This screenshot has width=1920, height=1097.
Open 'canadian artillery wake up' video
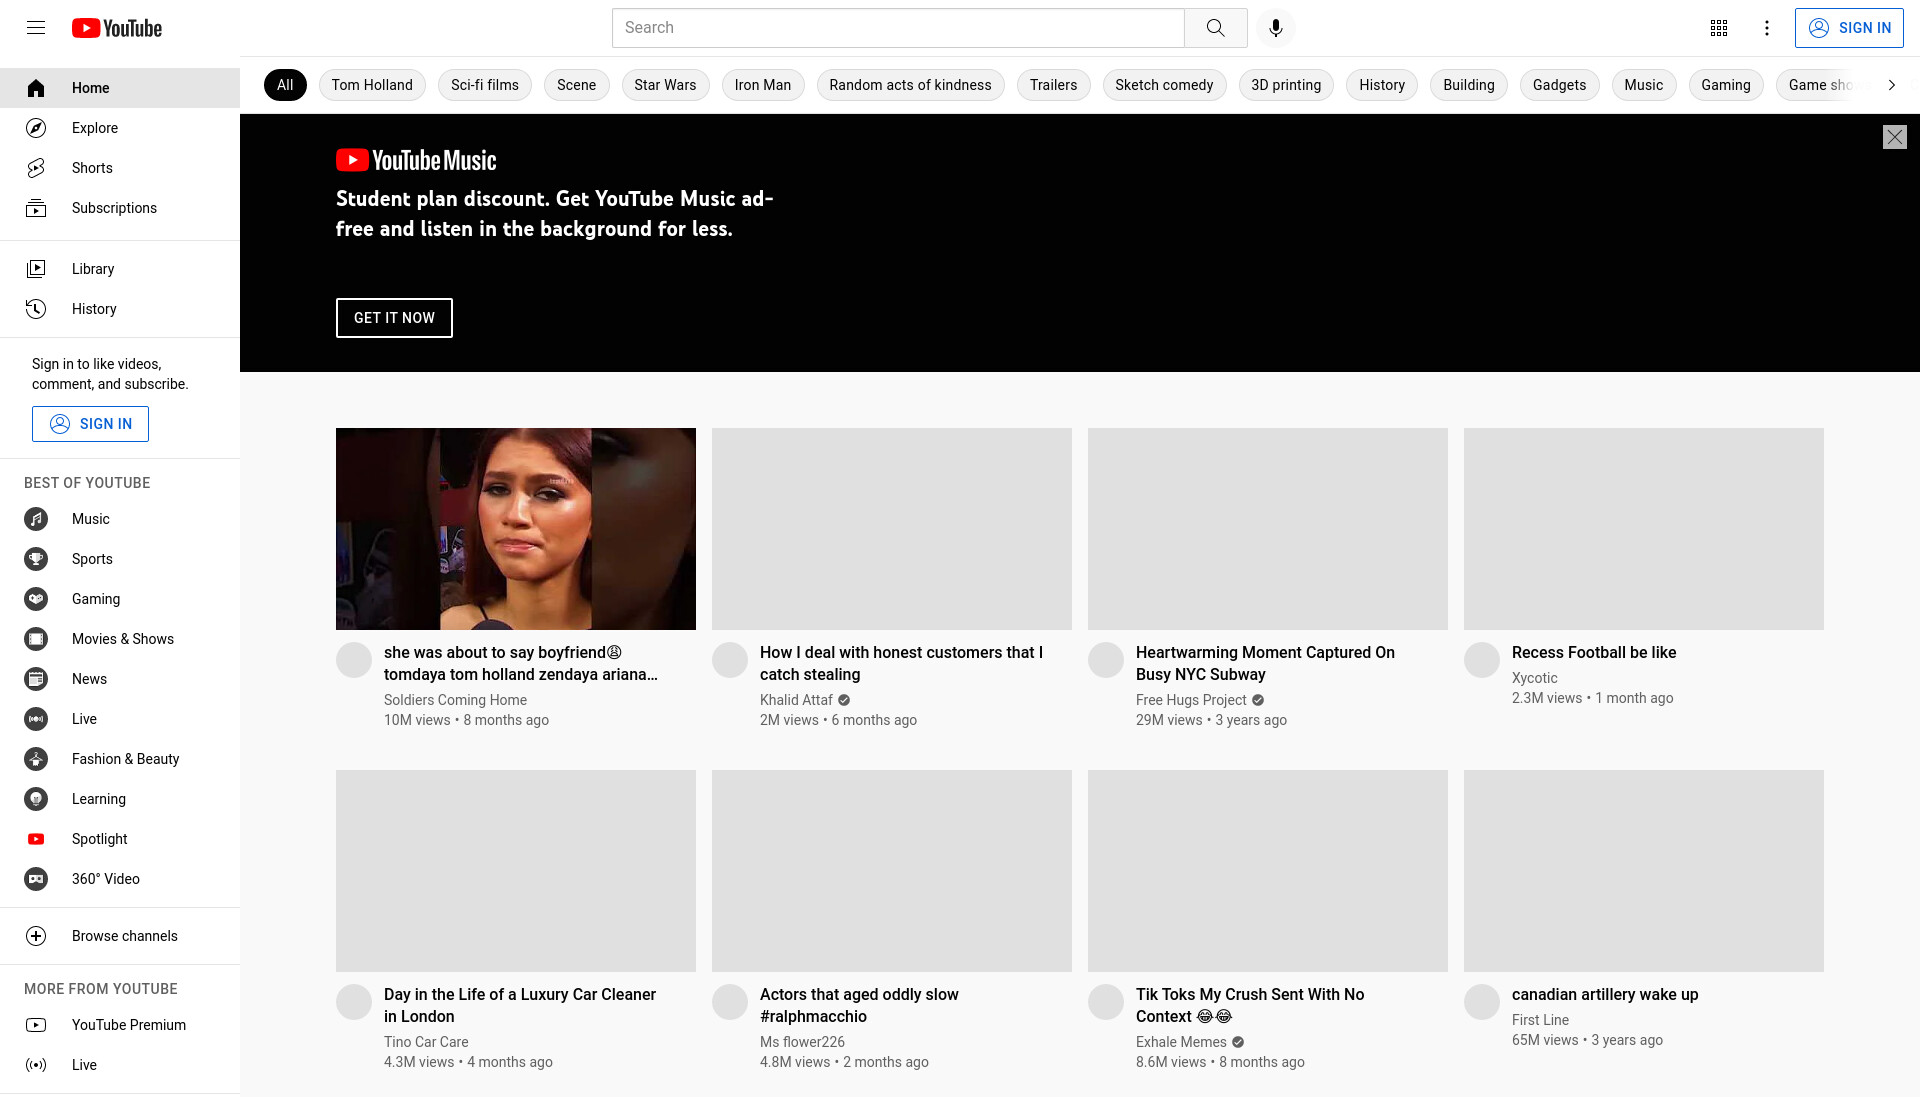1605,994
